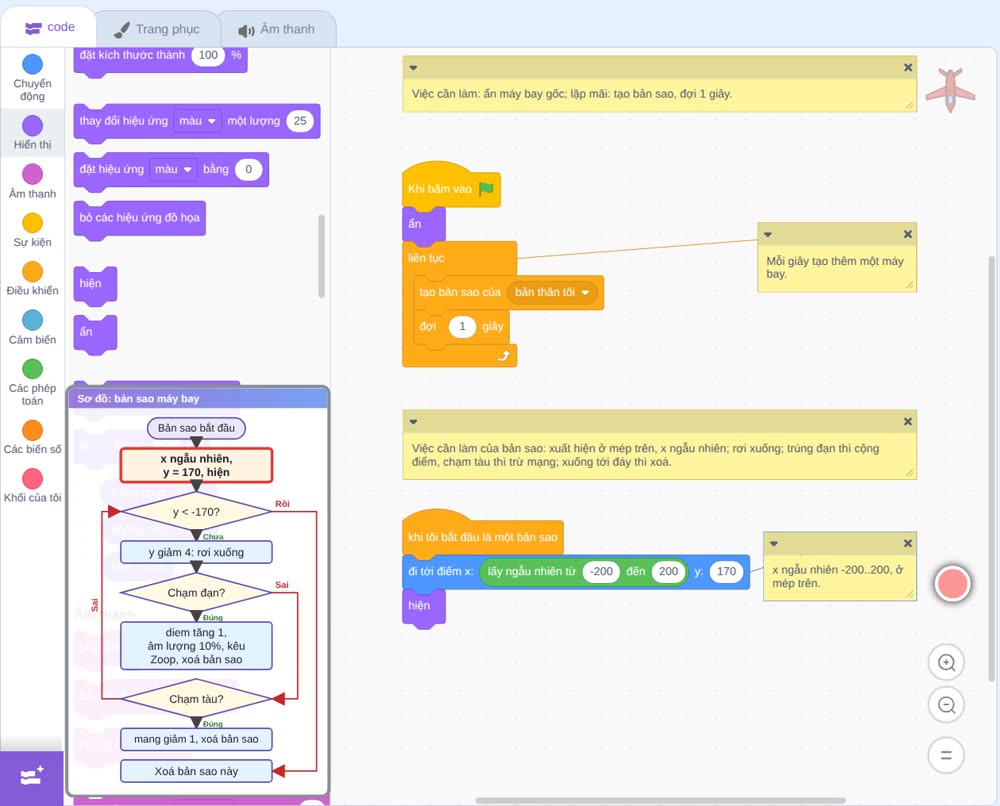1000x806 pixels.
Task: Open the 'màu' dropdown in đặt hiệu ứng
Action: click(x=173, y=170)
